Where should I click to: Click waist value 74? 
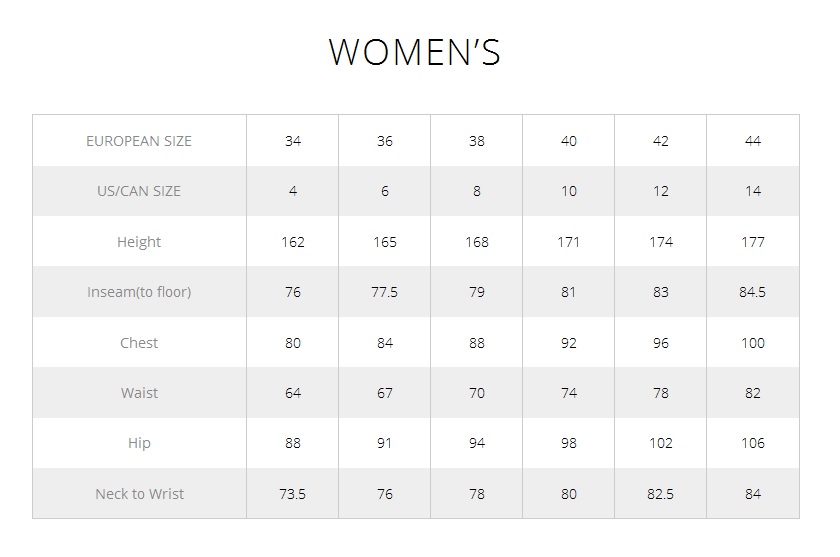pos(568,393)
